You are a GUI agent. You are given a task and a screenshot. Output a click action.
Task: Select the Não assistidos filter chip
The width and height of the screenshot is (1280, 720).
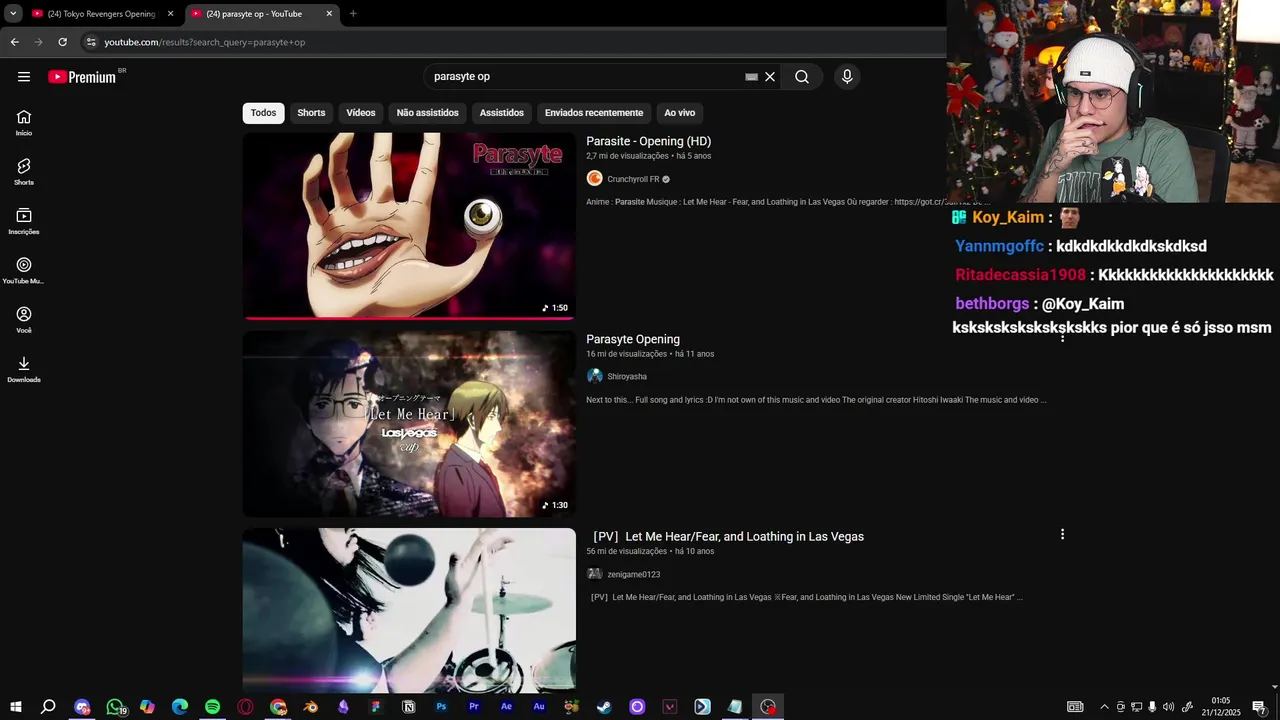click(427, 113)
